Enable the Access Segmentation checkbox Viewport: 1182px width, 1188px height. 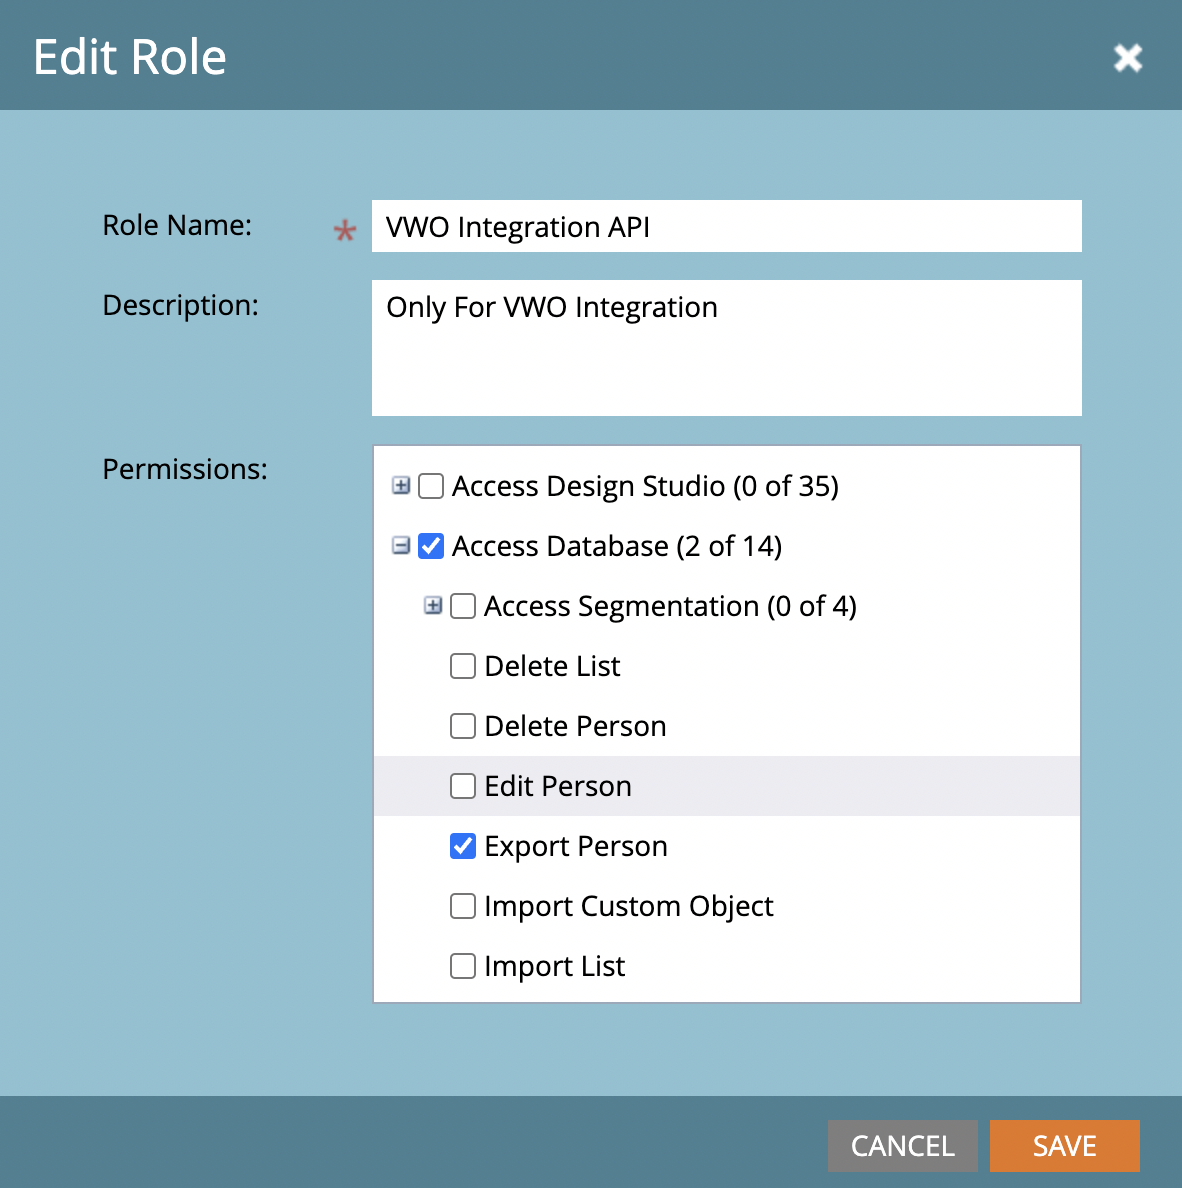pos(463,606)
